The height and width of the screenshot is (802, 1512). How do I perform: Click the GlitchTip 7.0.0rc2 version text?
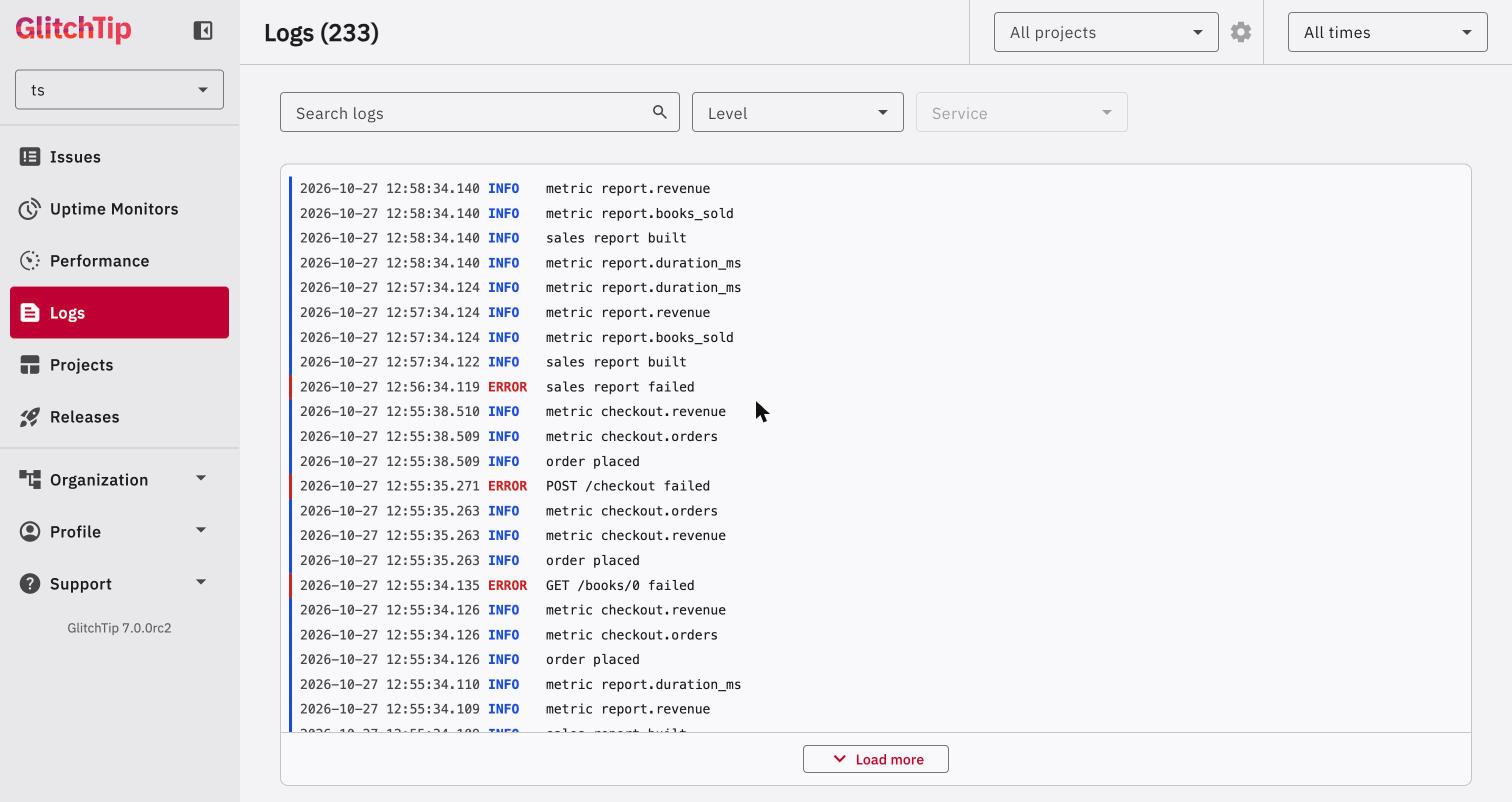119,628
